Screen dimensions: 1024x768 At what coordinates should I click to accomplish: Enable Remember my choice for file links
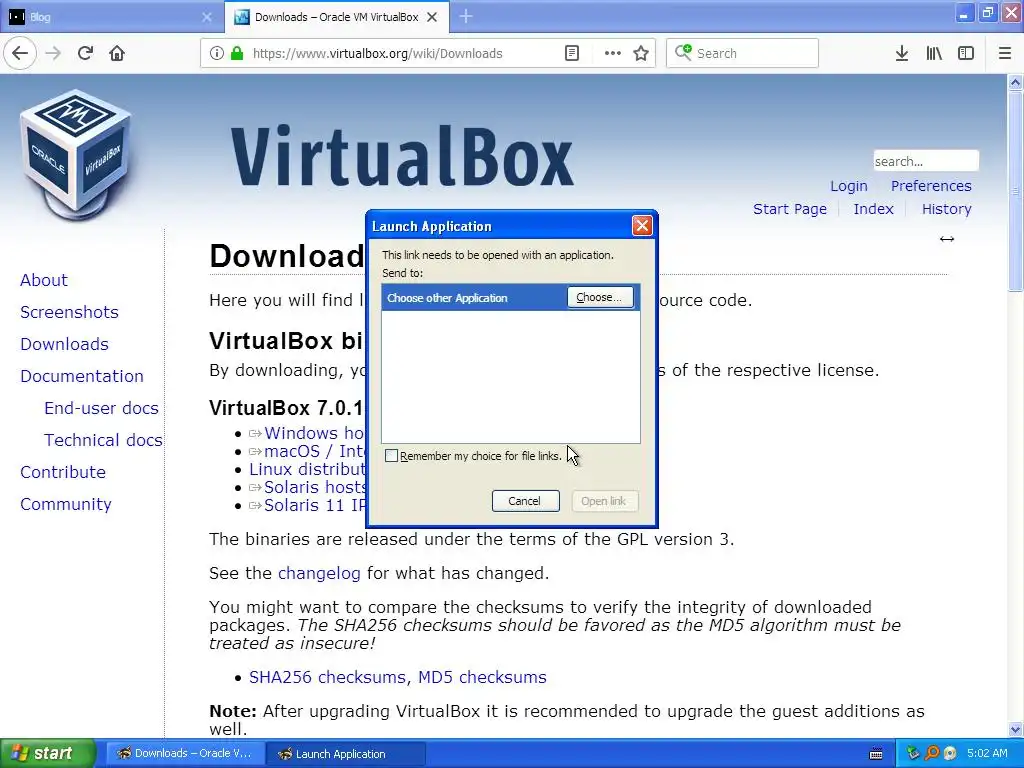(391, 456)
